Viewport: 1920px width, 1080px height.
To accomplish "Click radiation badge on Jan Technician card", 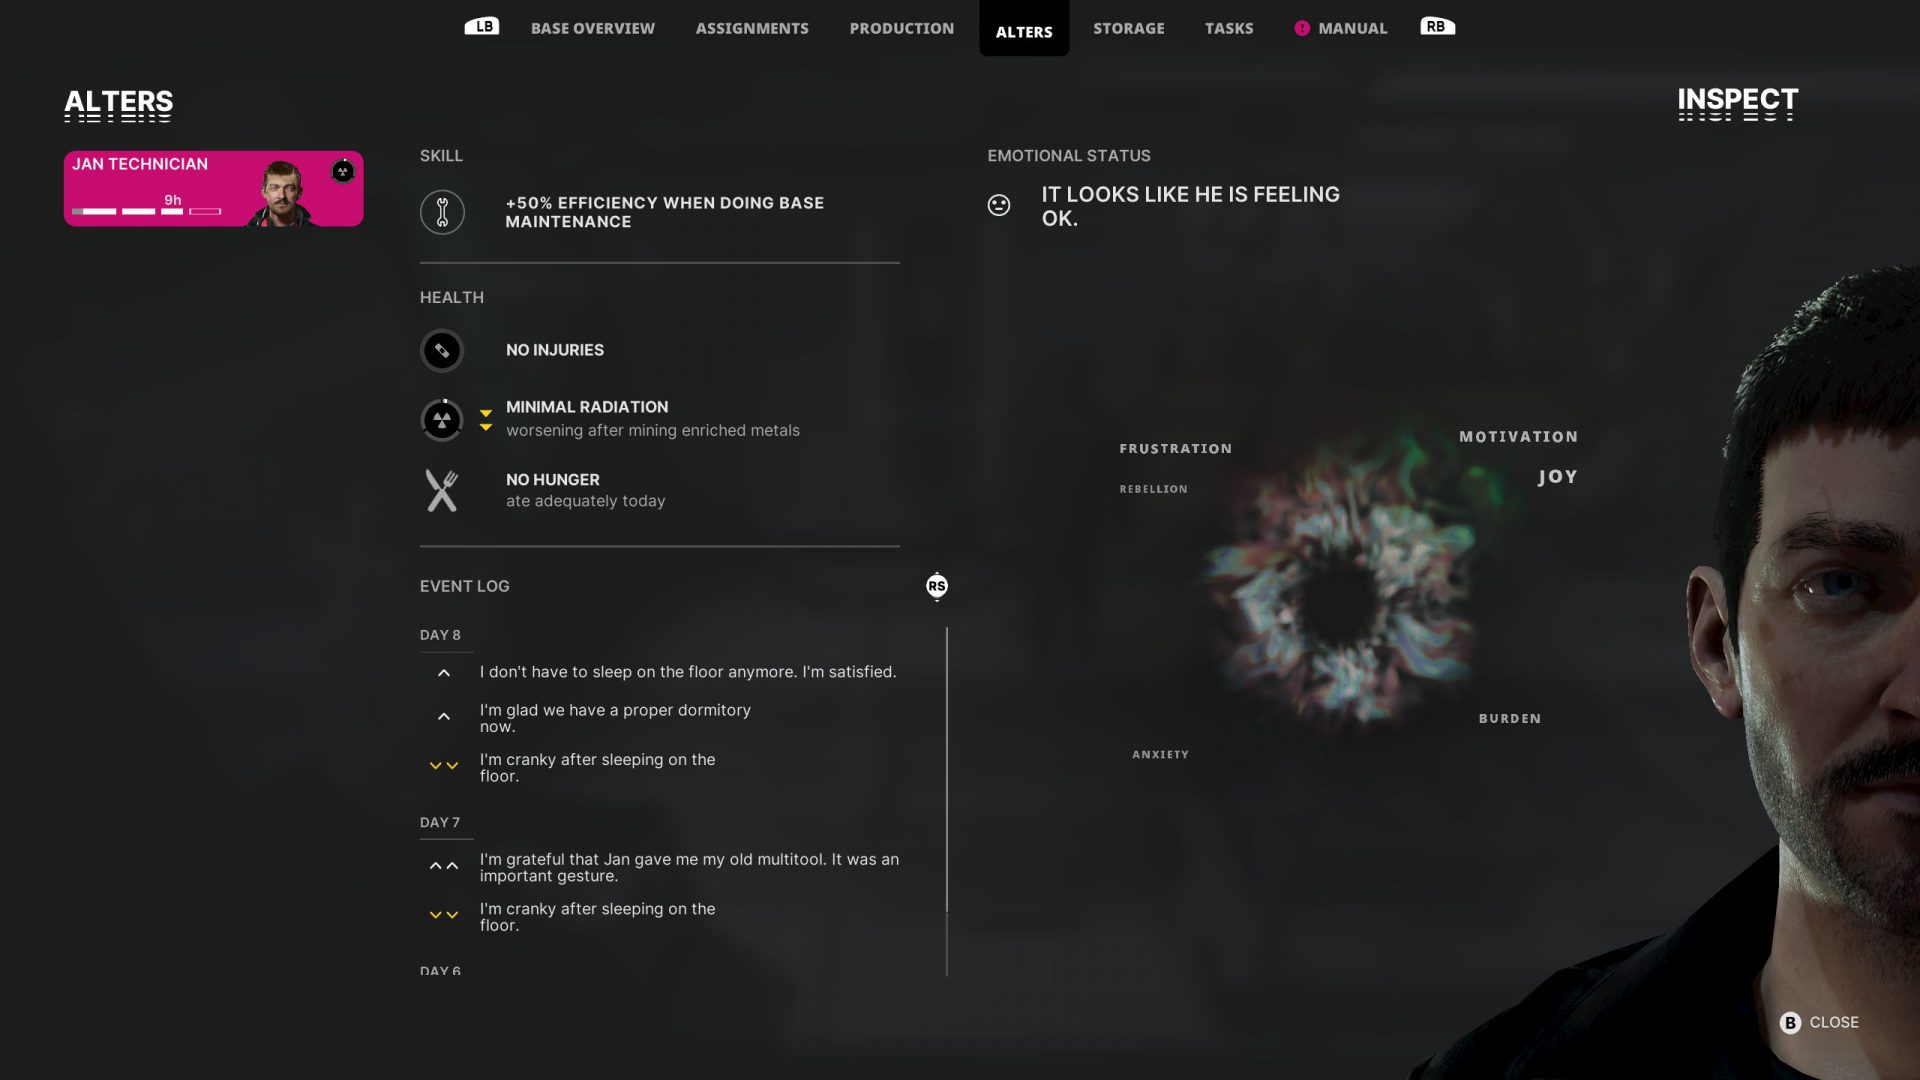I will [343, 171].
